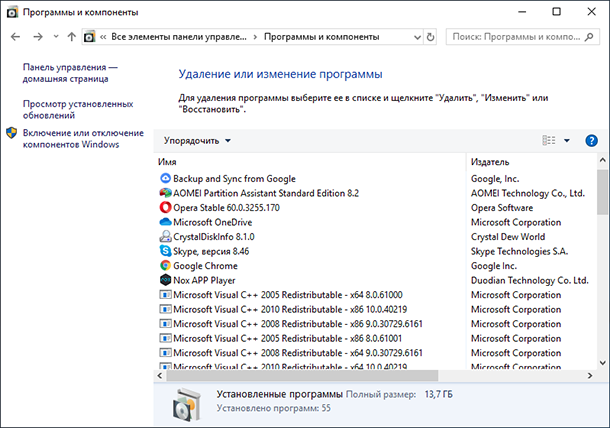Refresh the Programs and Components view
The width and height of the screenshot is (610, 428).
click(430, 37)
